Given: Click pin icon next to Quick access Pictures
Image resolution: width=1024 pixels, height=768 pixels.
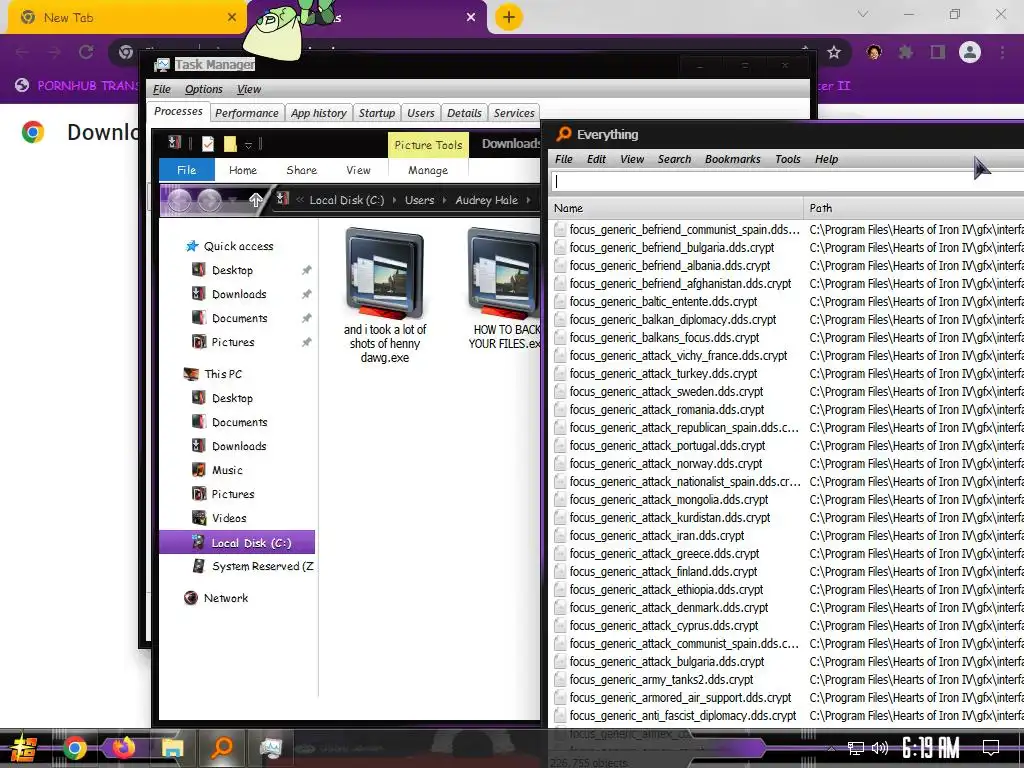Looking at the screenshot, I should tap(306, 342).
